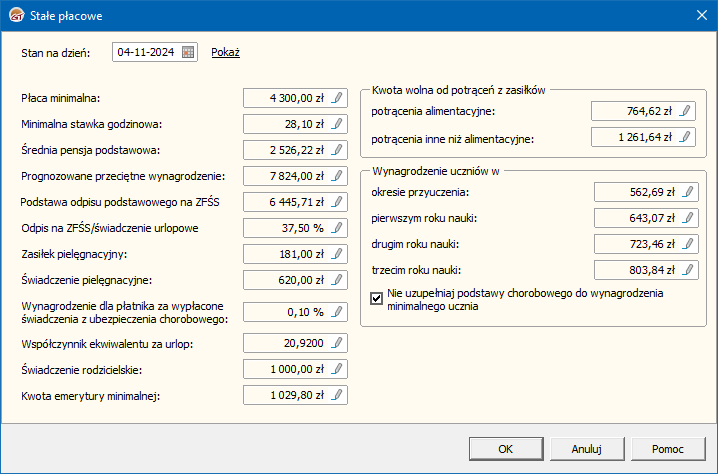Click the 2 526,22 zł value field
Screen dimensions: 718x474
tap(295, 150)
